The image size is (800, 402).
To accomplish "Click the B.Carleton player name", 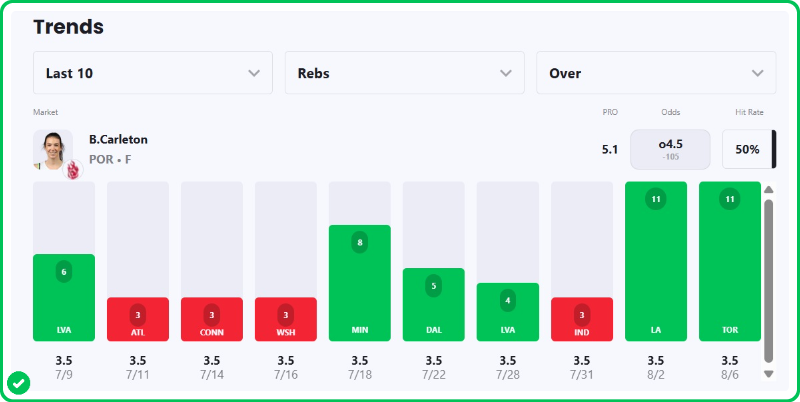I will point(118,139).
